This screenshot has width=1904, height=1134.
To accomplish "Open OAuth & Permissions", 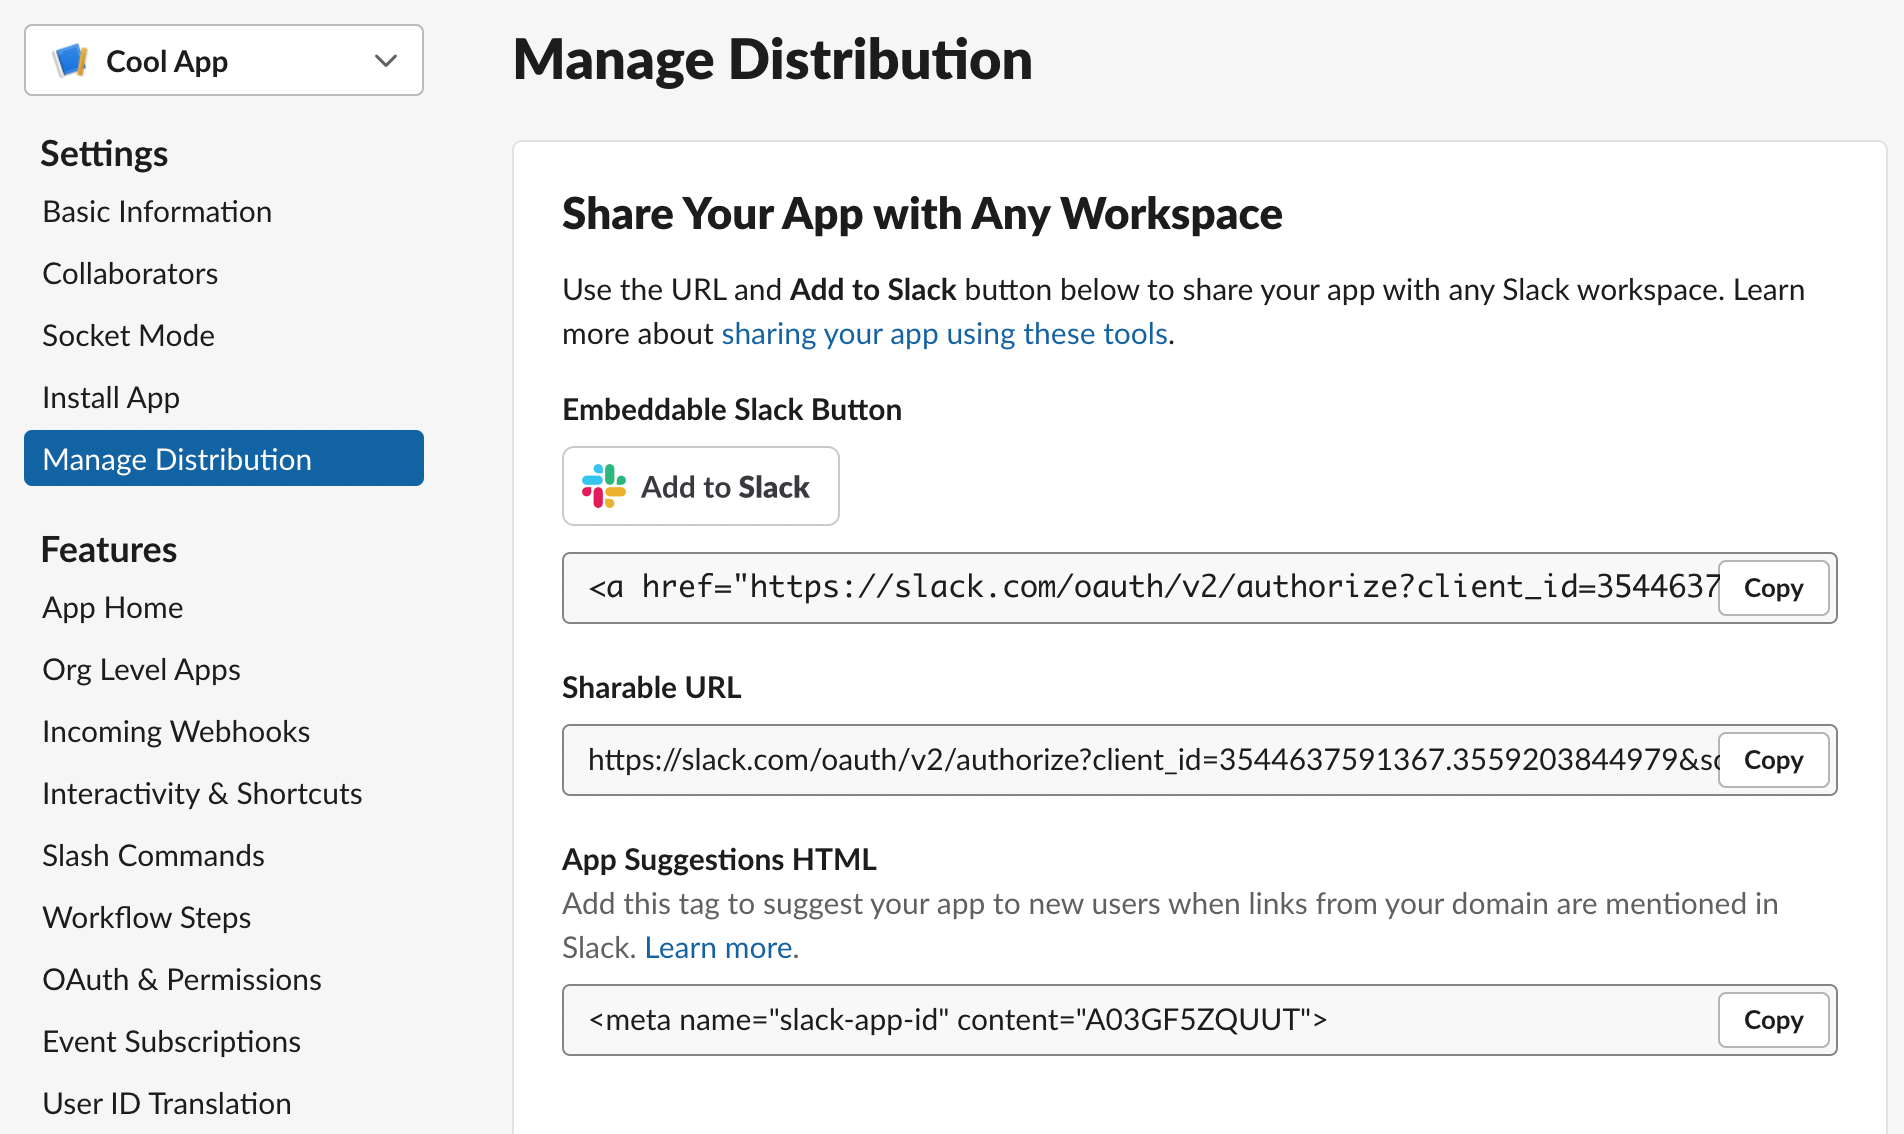I will (x=182, y=979).
